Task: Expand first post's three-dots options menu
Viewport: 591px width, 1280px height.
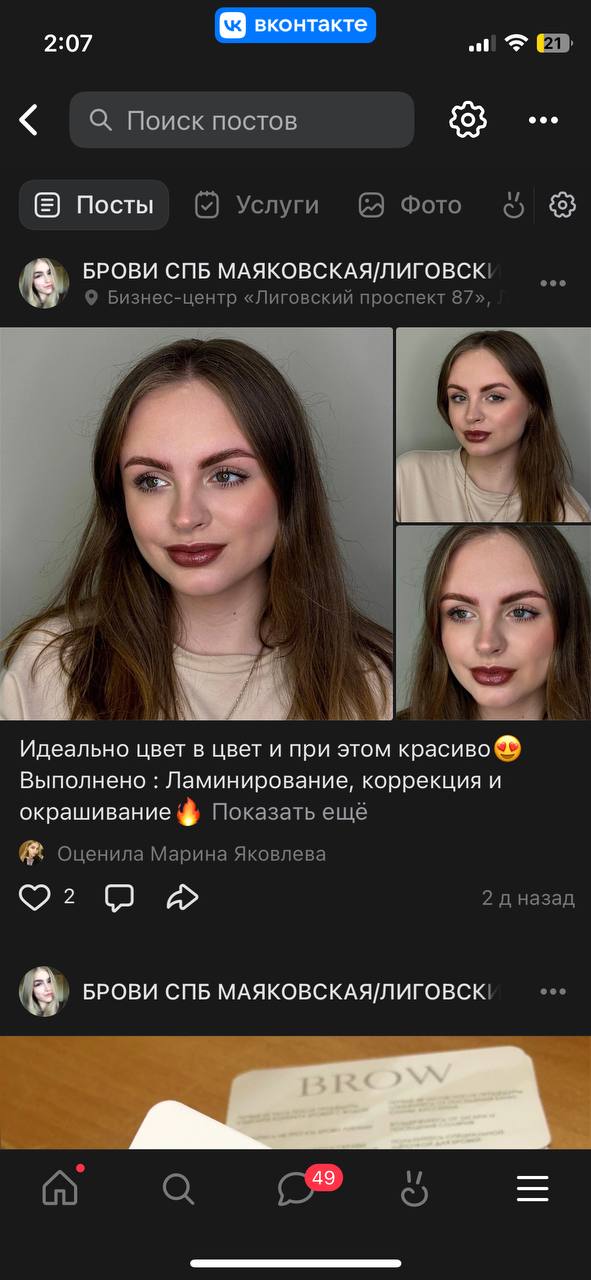Action: tap(553, 284)
